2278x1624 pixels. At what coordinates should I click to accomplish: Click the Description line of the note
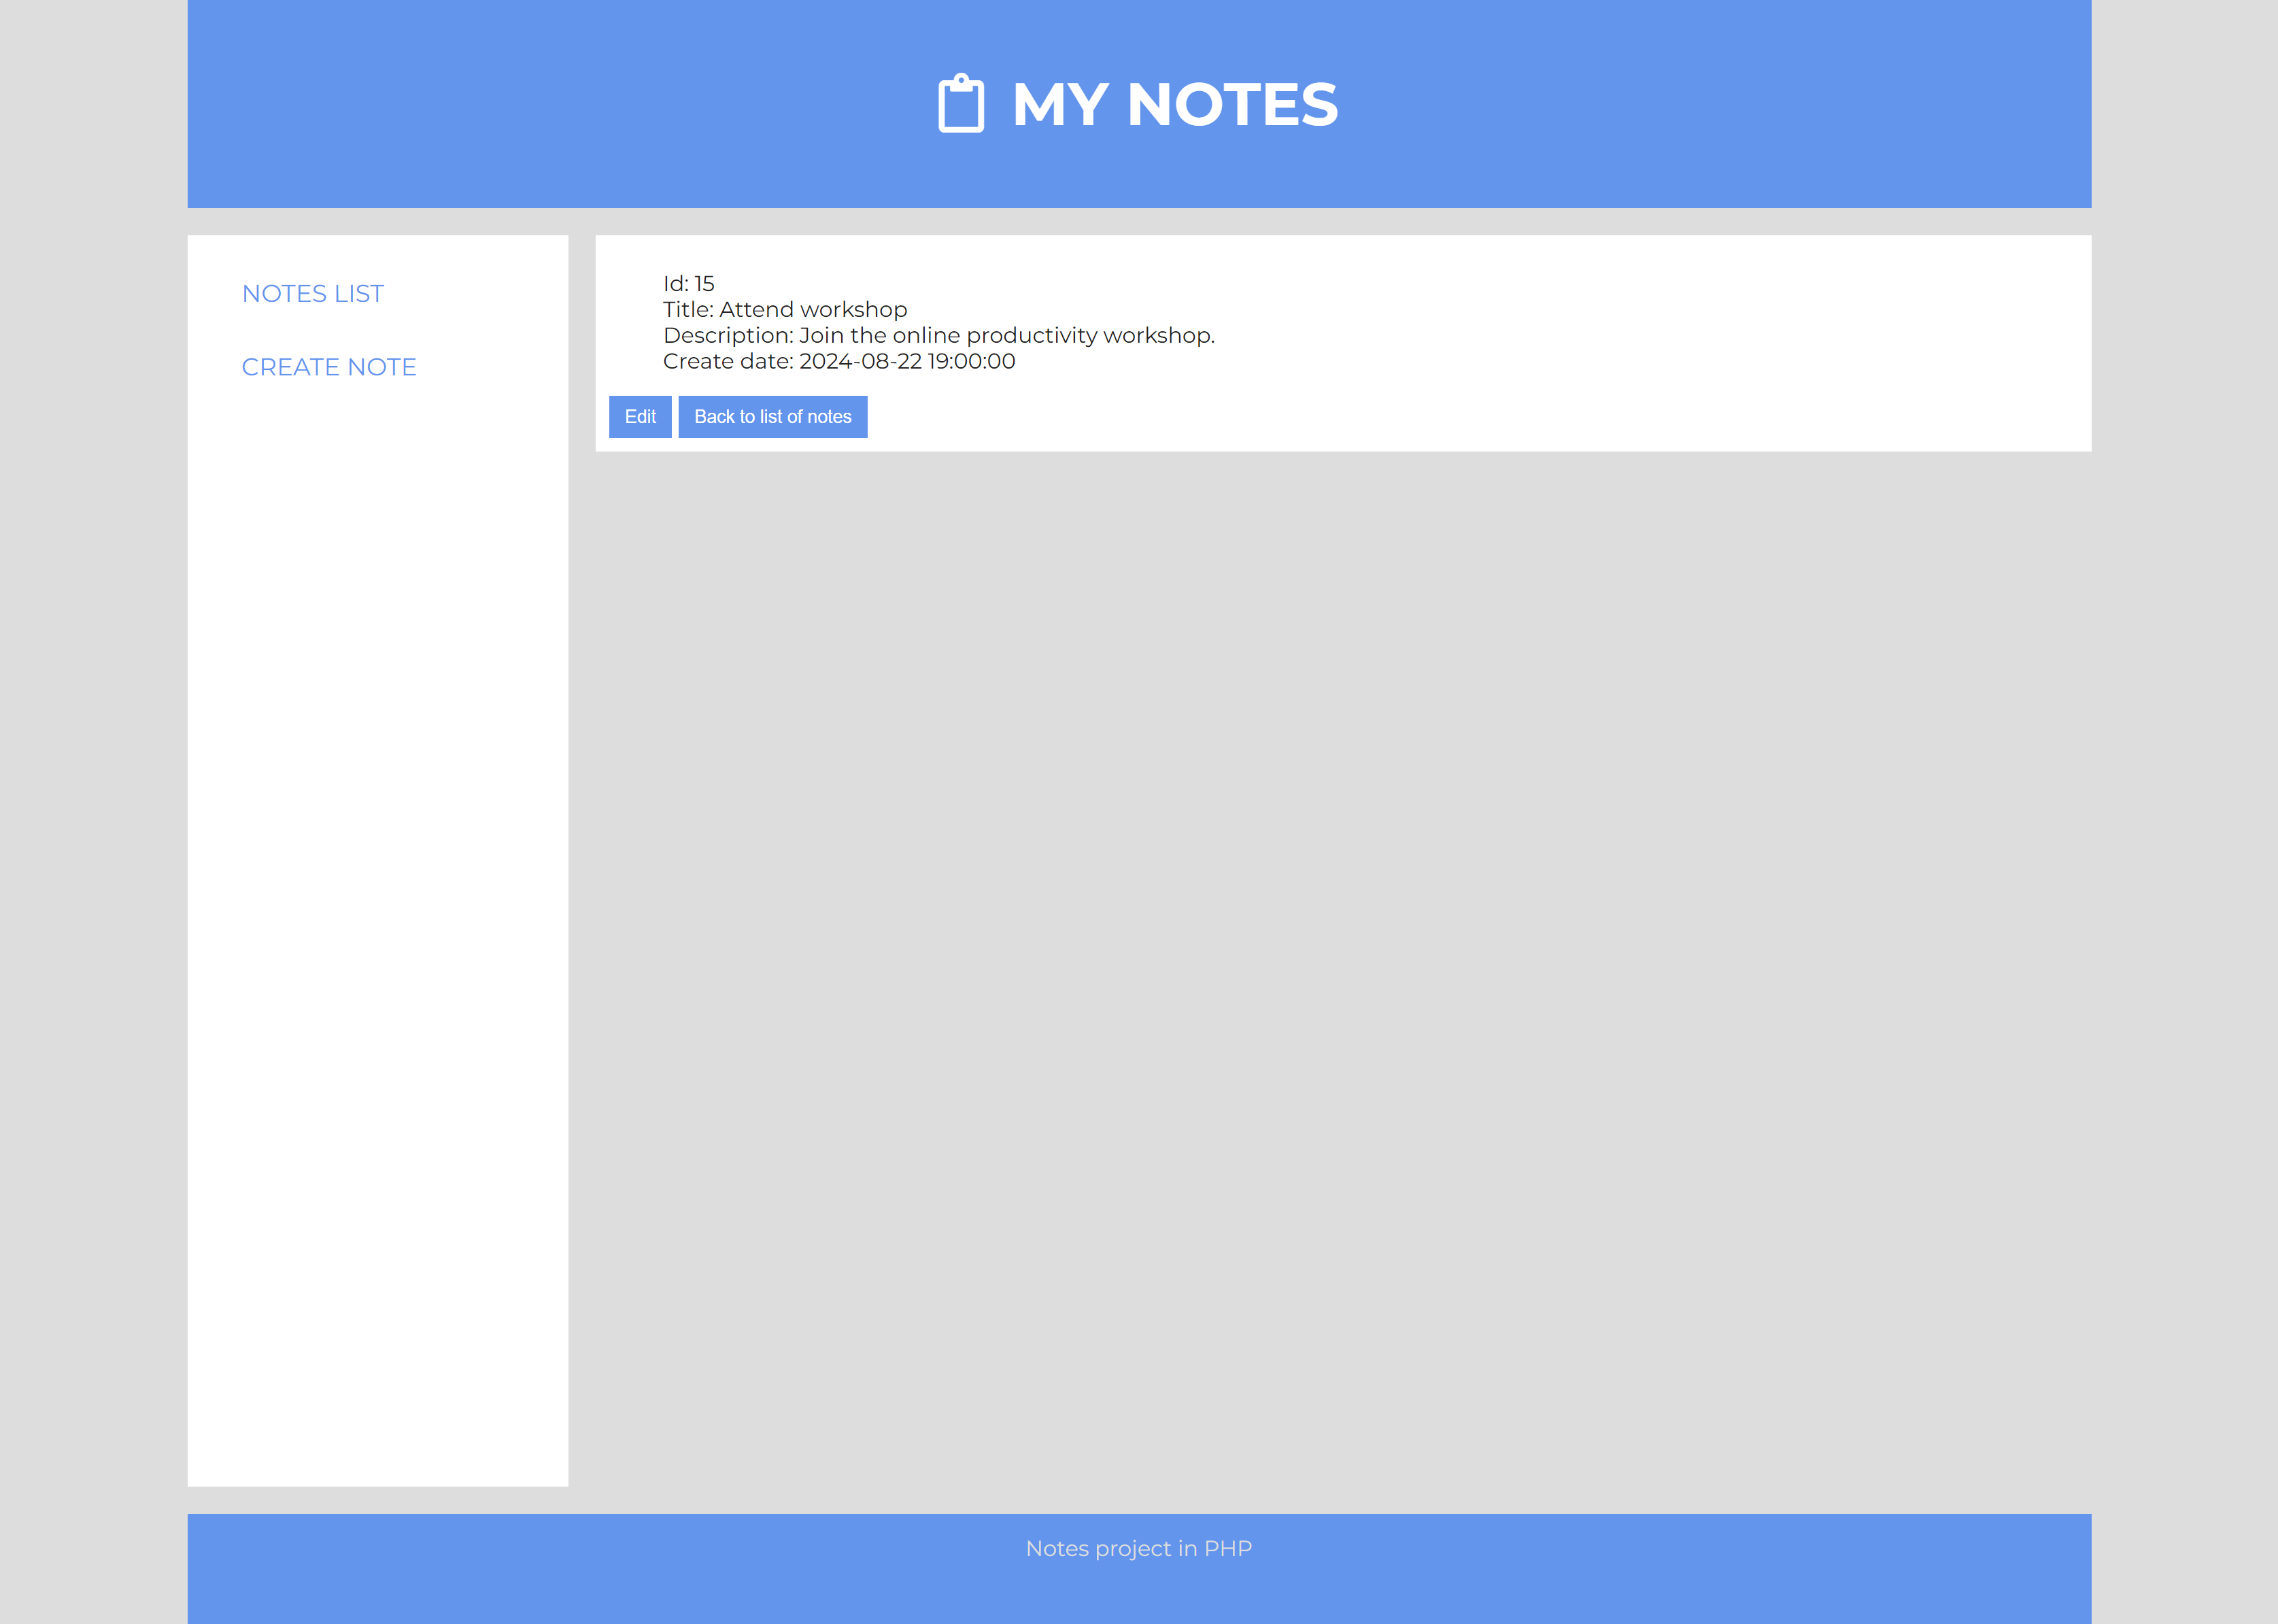point(938,336)
